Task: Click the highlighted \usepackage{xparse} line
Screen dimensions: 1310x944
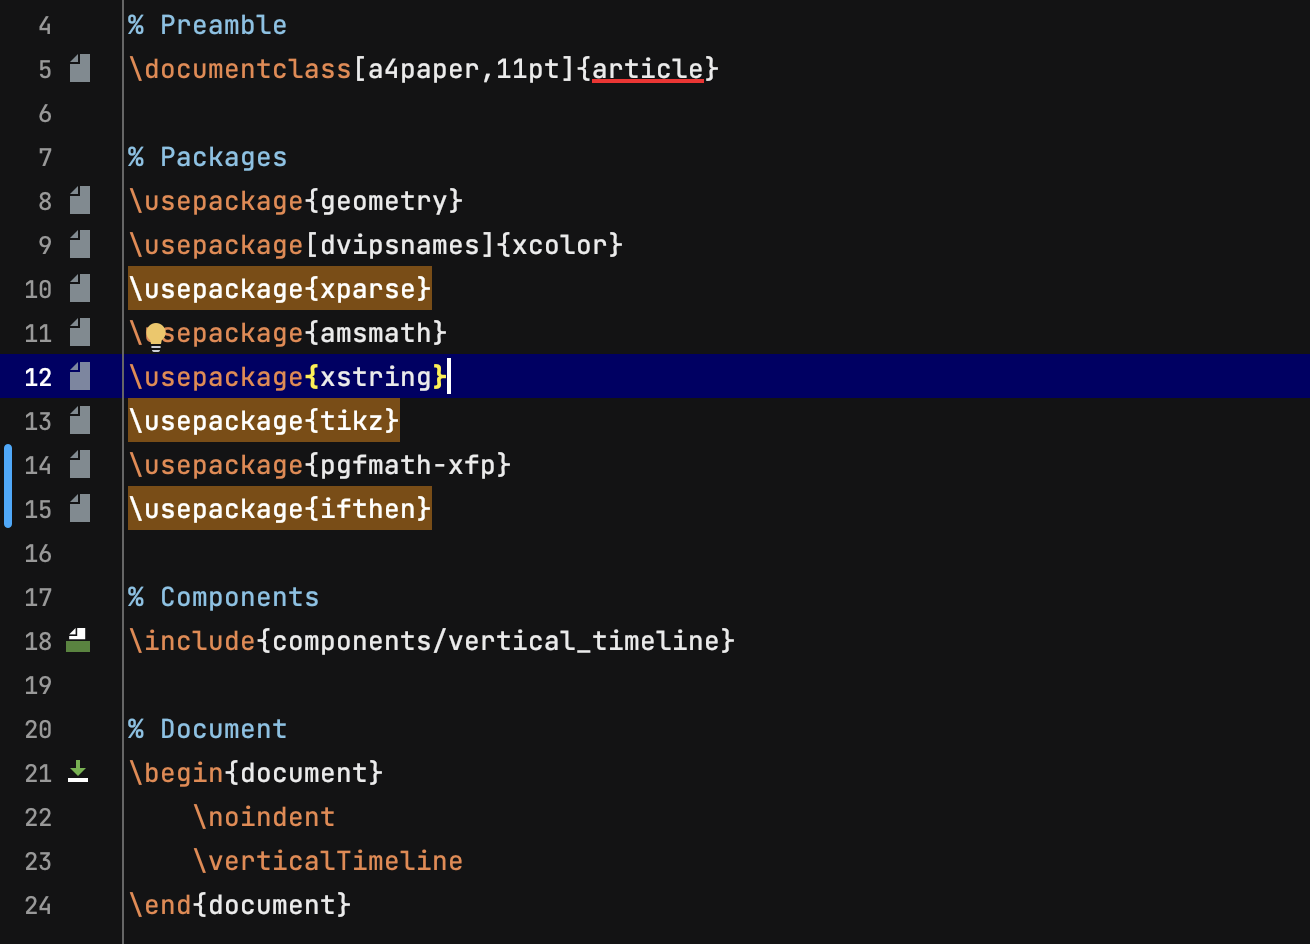Action: (x=279, y=288)
